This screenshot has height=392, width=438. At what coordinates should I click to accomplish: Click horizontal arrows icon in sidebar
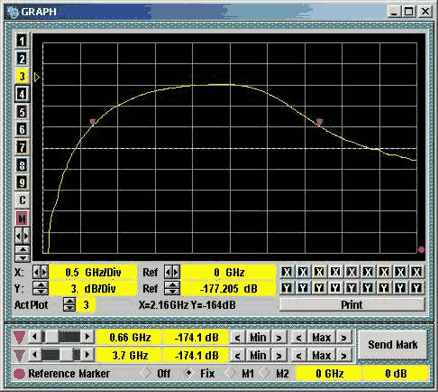tap(22, 236)
